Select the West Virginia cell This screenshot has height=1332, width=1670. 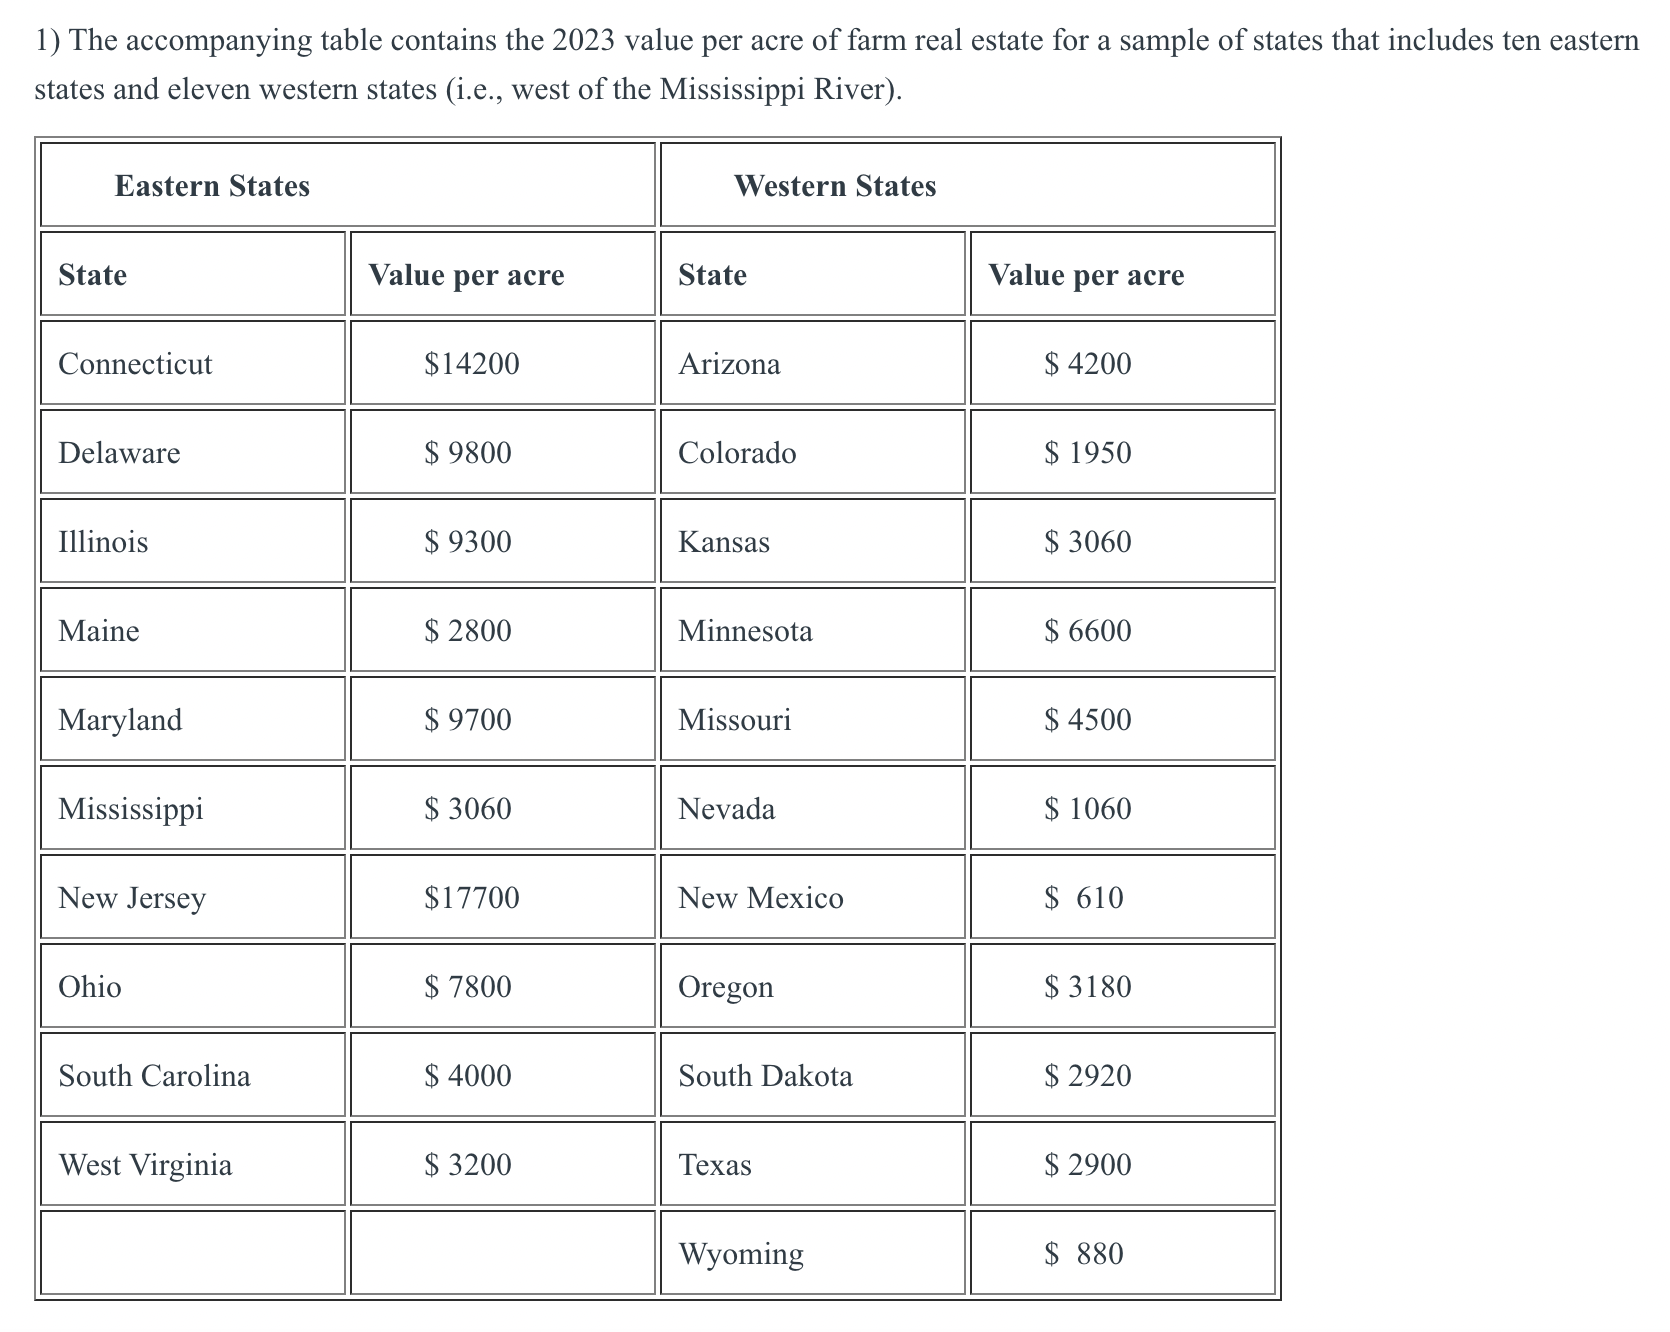[x=193, y=1164]
